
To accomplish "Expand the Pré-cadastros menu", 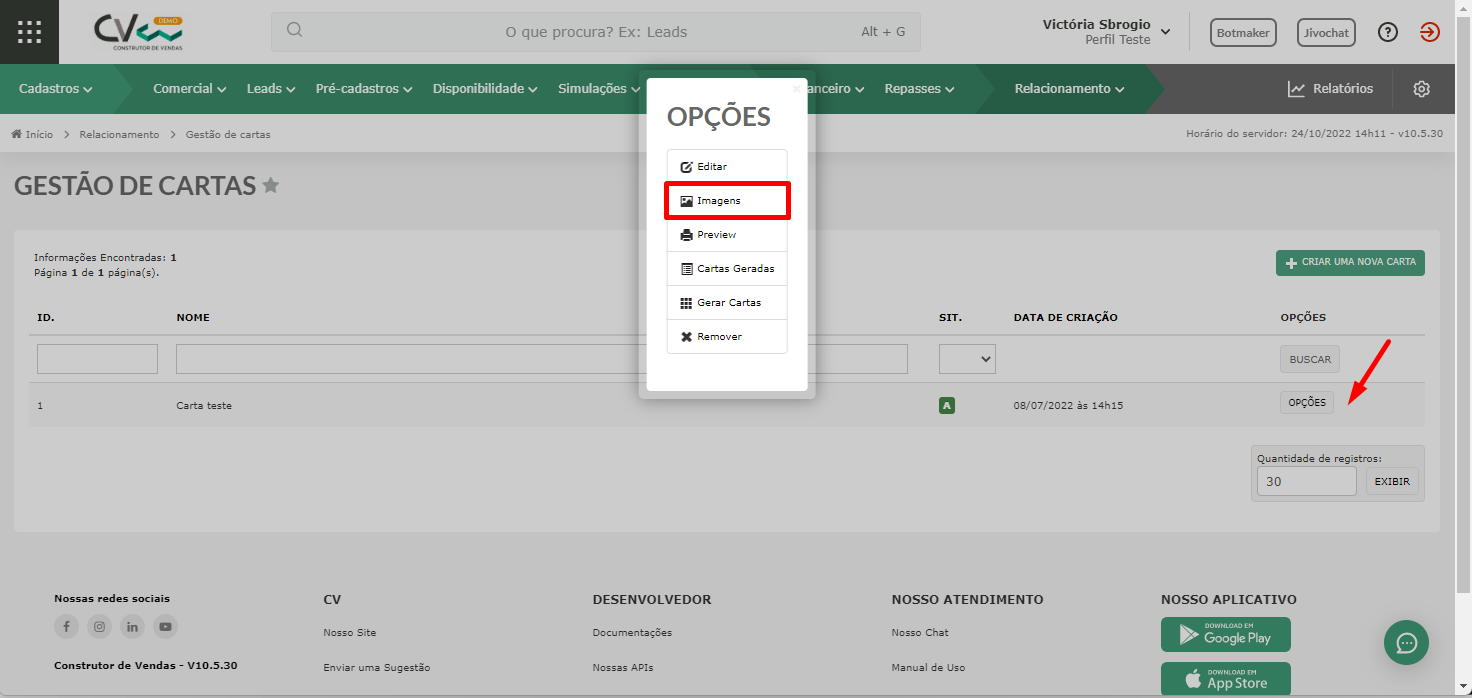I will tap(364, 89).
